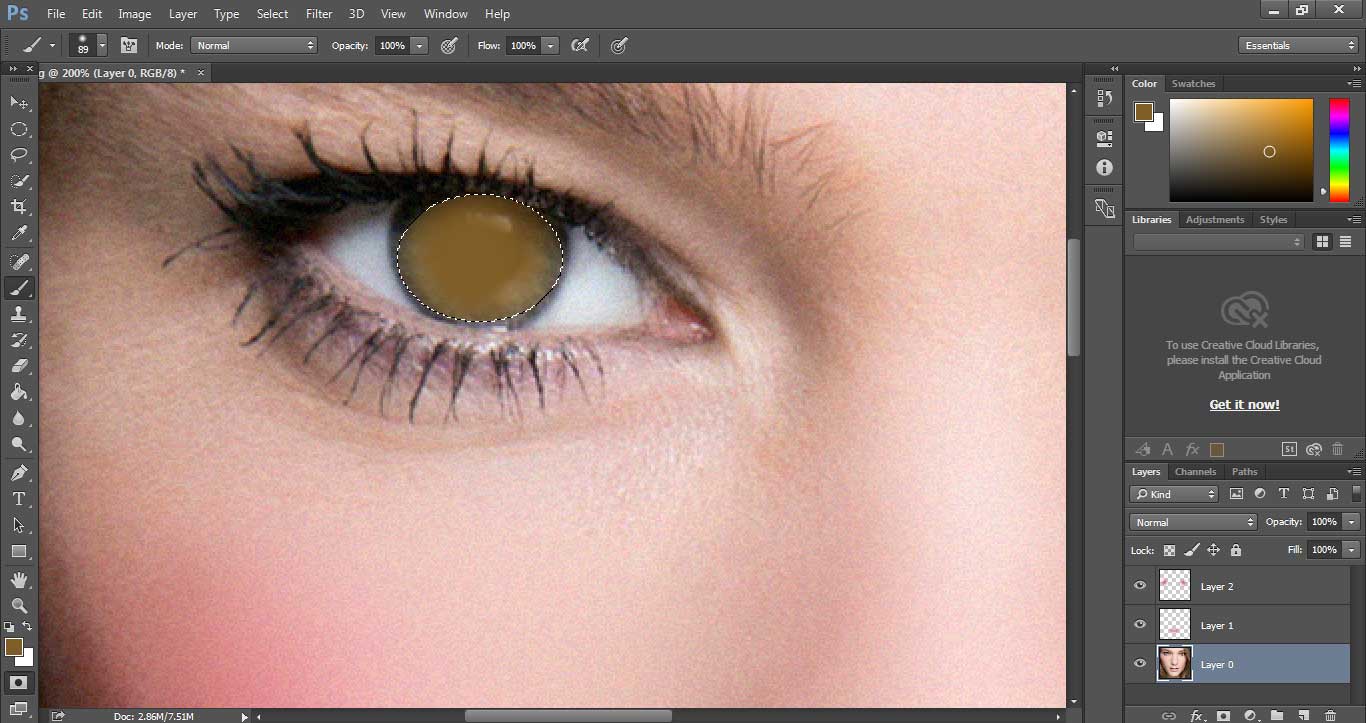Screen dimensions: 1366x723
Task: Open the Essentials workspace dropdown
Action: pos(1298,45)
